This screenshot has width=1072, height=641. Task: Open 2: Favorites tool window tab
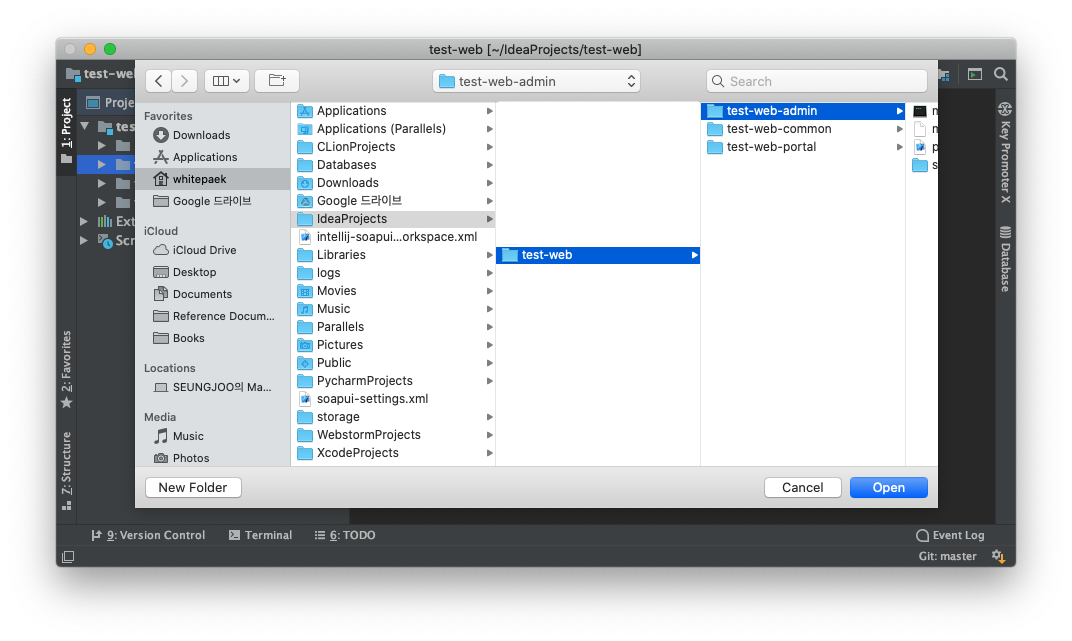(66, 369)
